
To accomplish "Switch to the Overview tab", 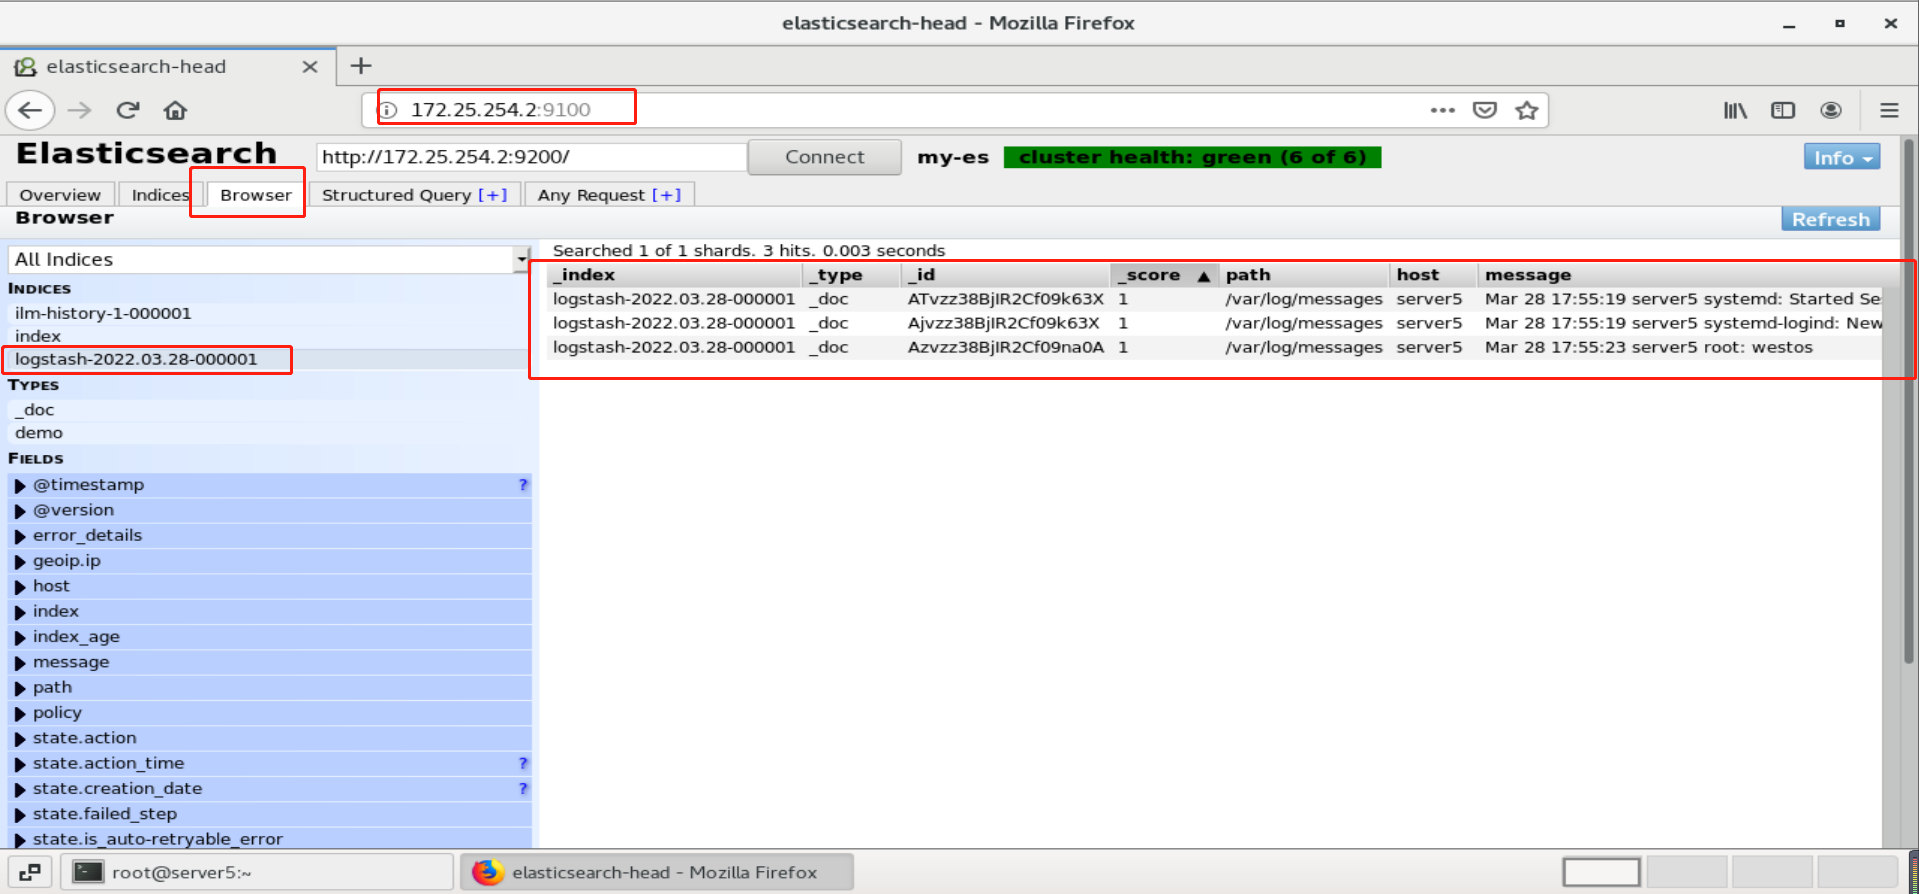I will point(60,195).
